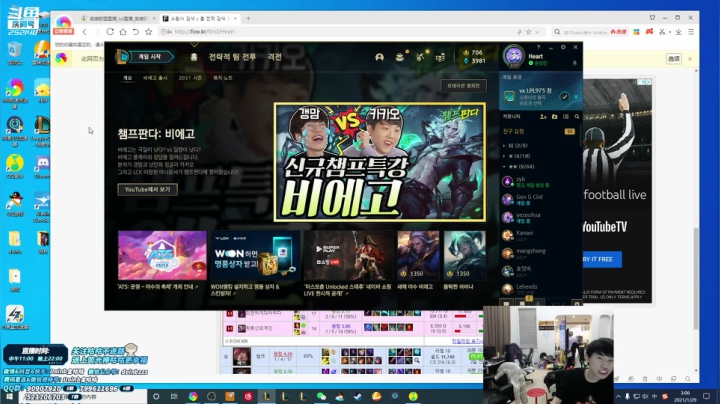Screen dimensions: 720x404
Task: Click the Viego champion lecture banner
Action: 380,162
